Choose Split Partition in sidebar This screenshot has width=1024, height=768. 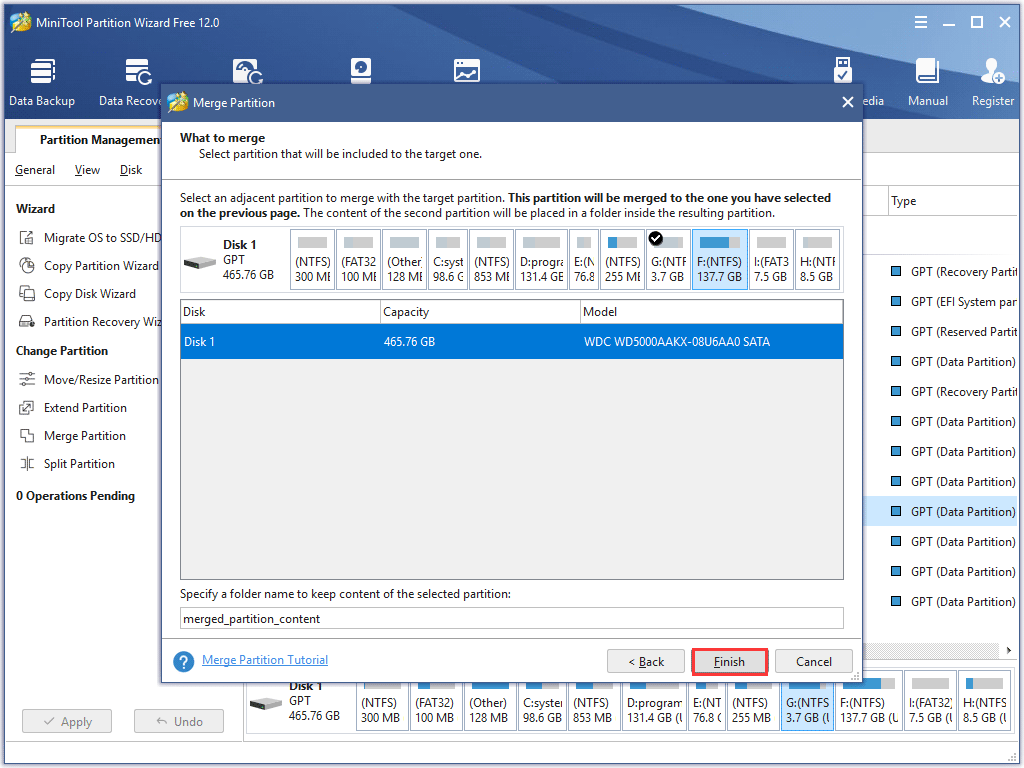click(x=67, y=464)
